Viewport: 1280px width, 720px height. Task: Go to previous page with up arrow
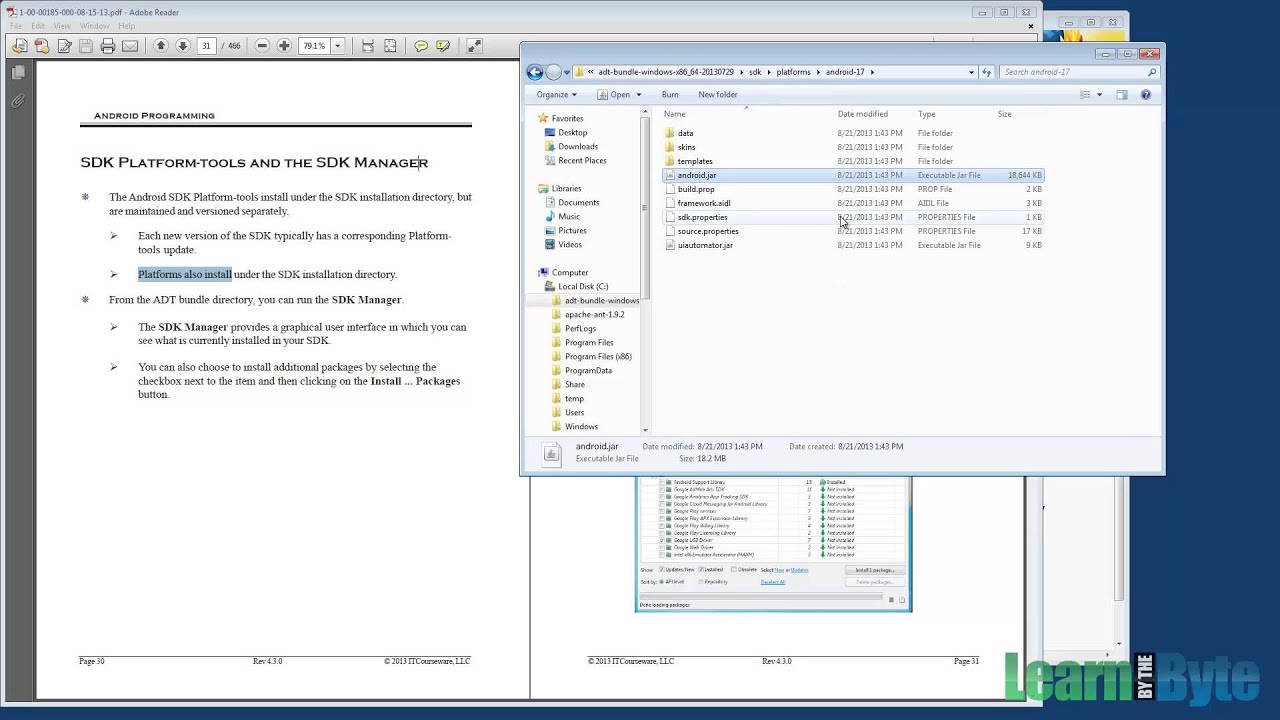coord(160,46)
